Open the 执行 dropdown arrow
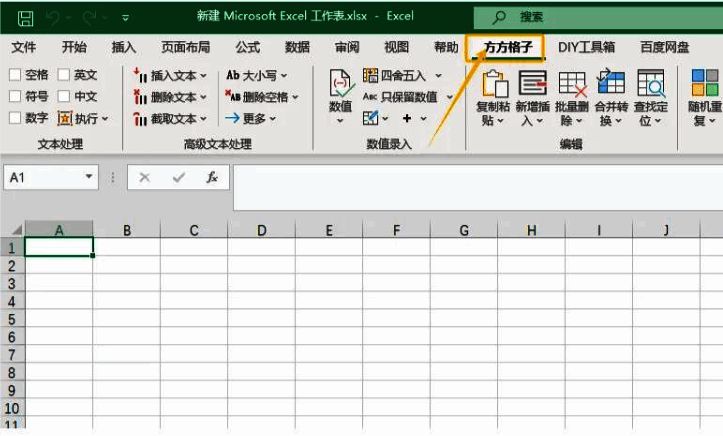Viewport: 723px width, 436px height. tap(105, 118)
